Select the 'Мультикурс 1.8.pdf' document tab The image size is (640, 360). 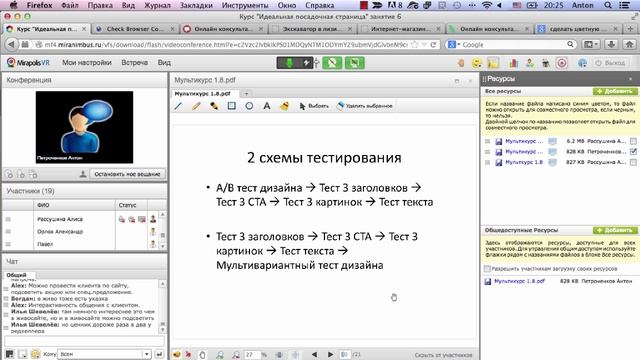(202, 93)
